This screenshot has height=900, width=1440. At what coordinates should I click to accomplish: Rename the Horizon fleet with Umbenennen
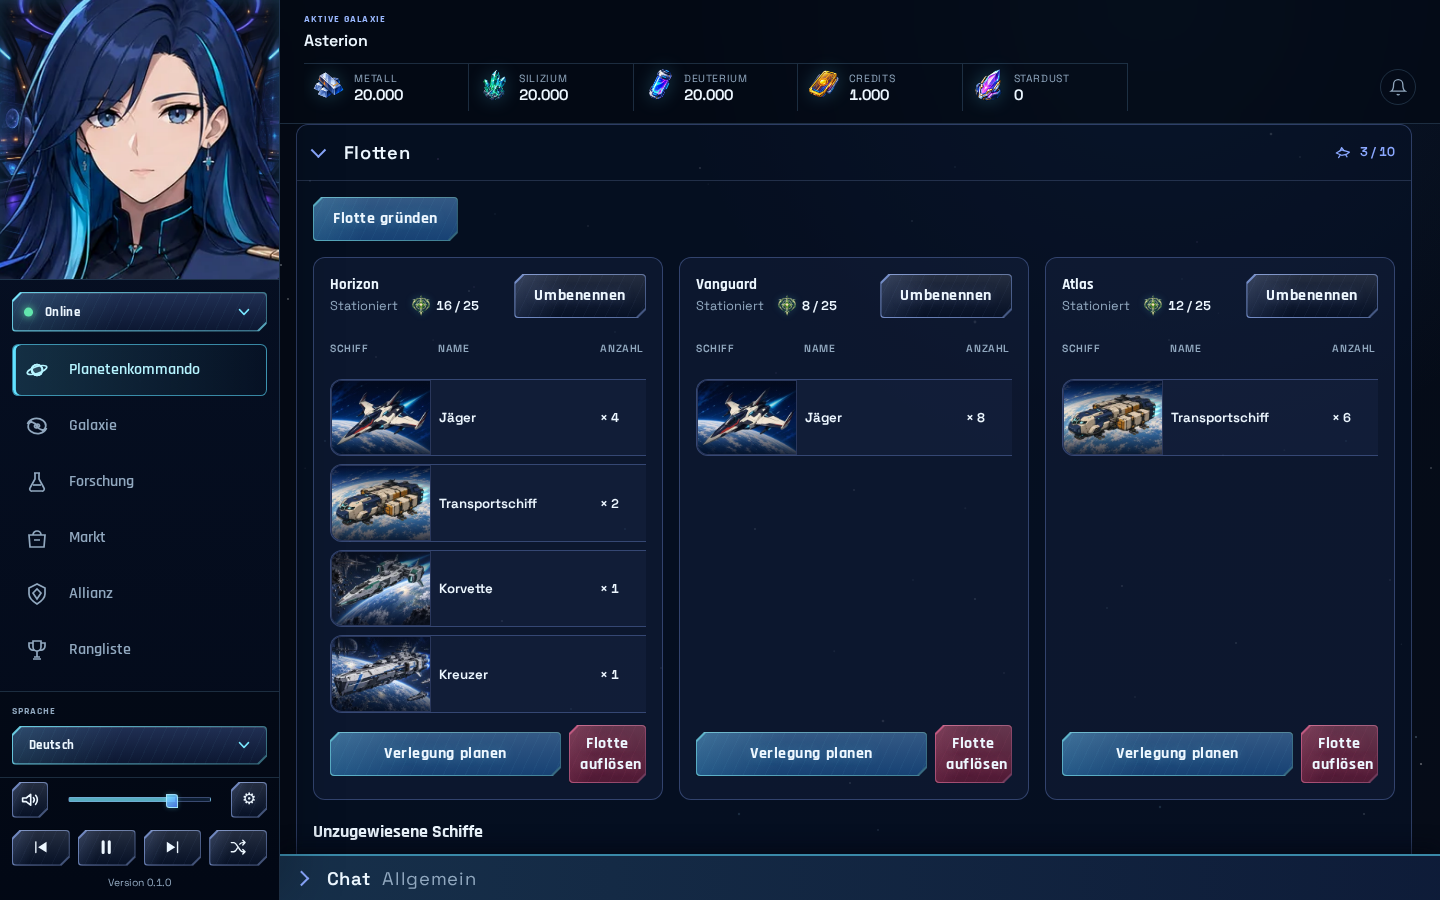coord(580,296)
